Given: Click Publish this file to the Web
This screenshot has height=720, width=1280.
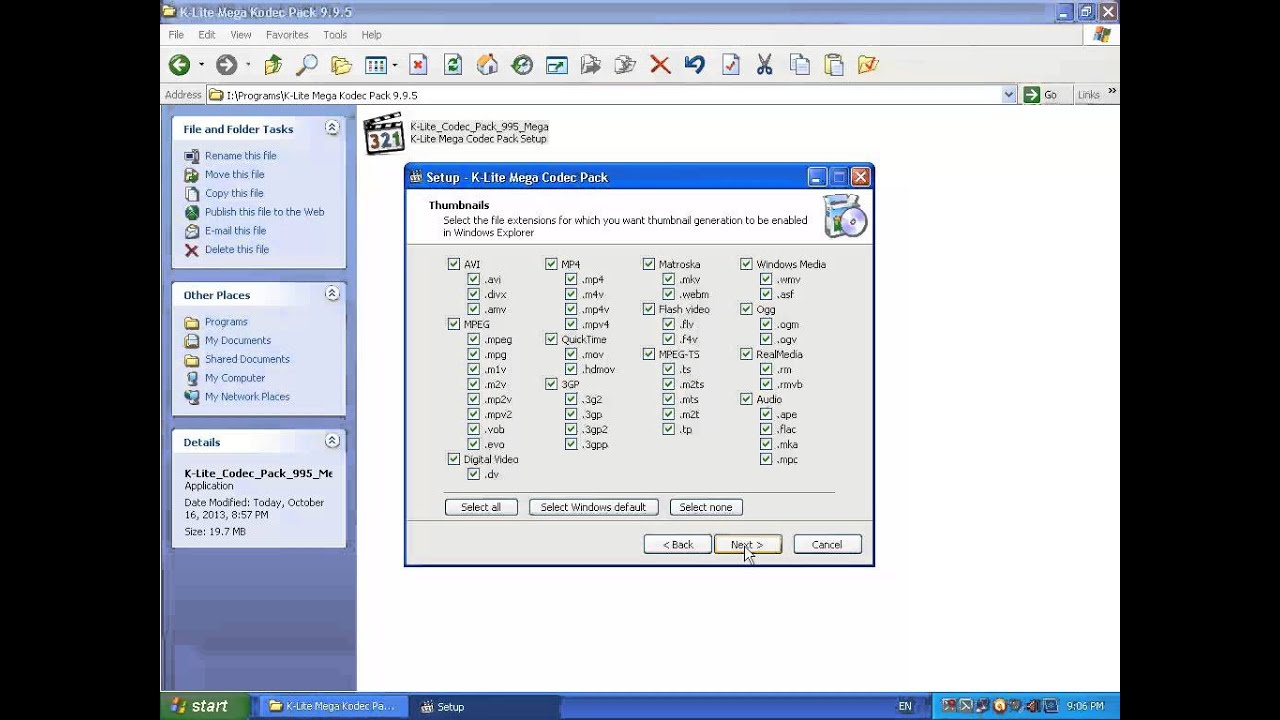Looking at the screenshot, I should pos(265,212).
